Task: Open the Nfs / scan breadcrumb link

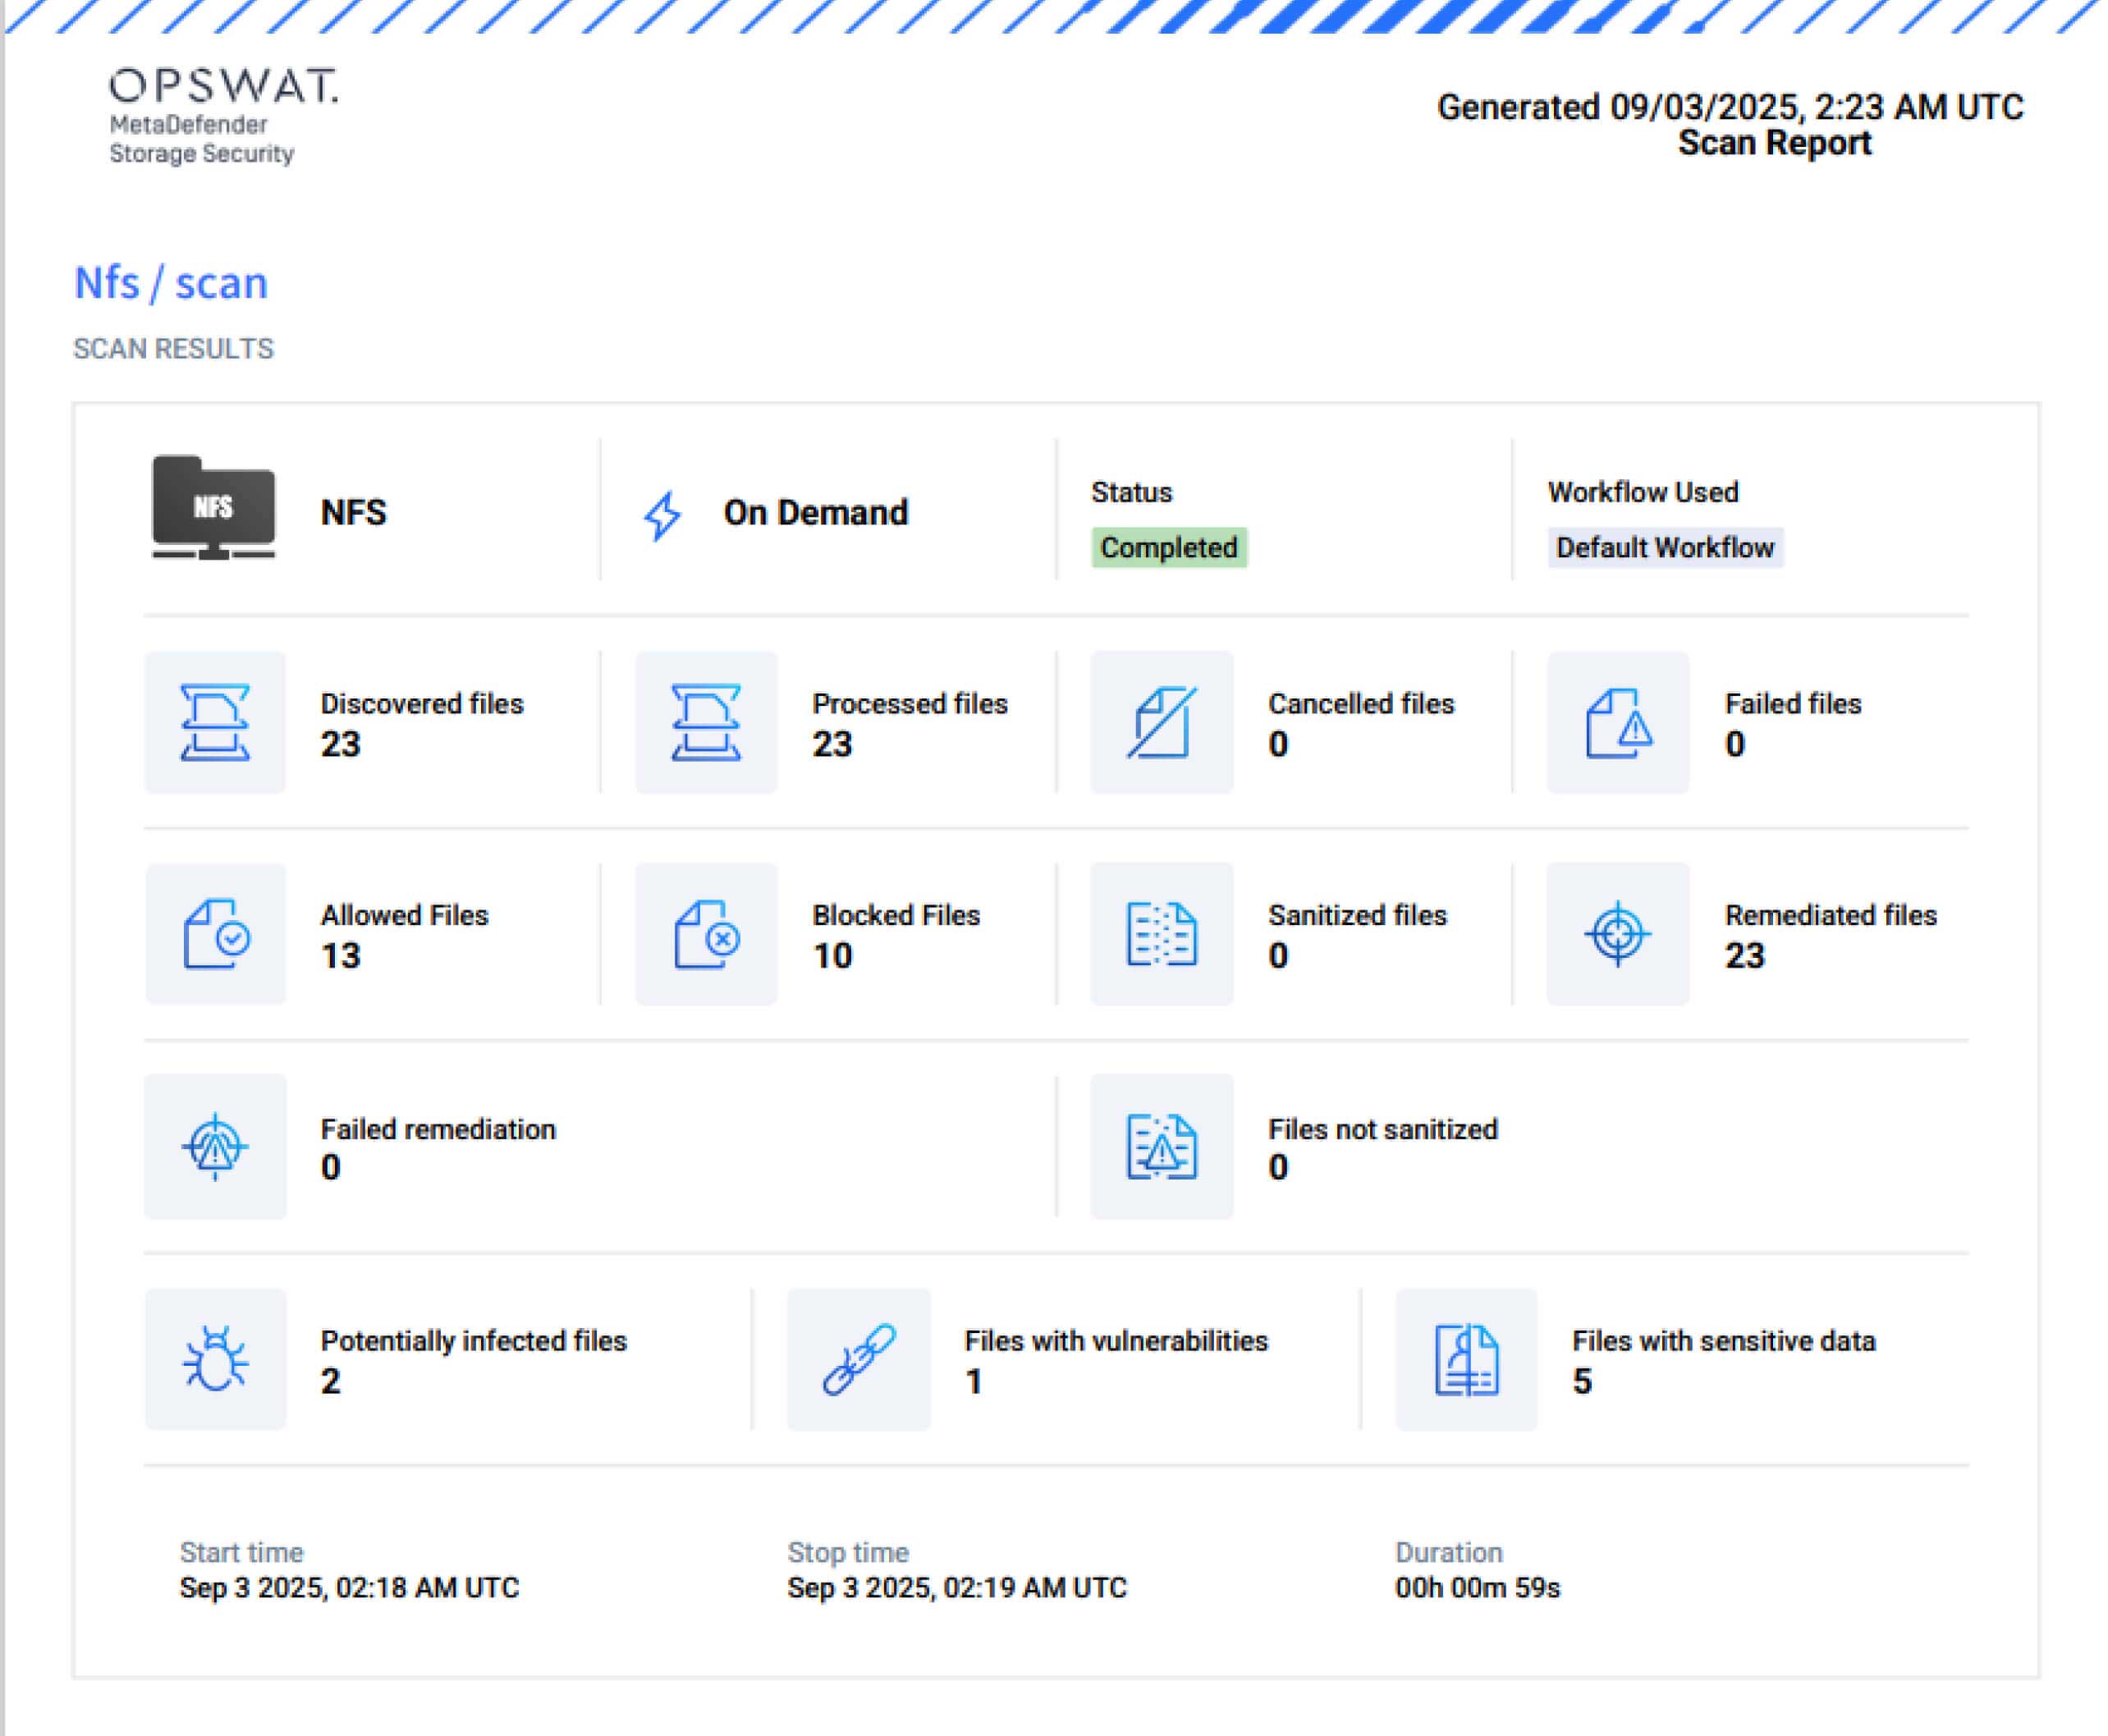Action: click(171, 283)
